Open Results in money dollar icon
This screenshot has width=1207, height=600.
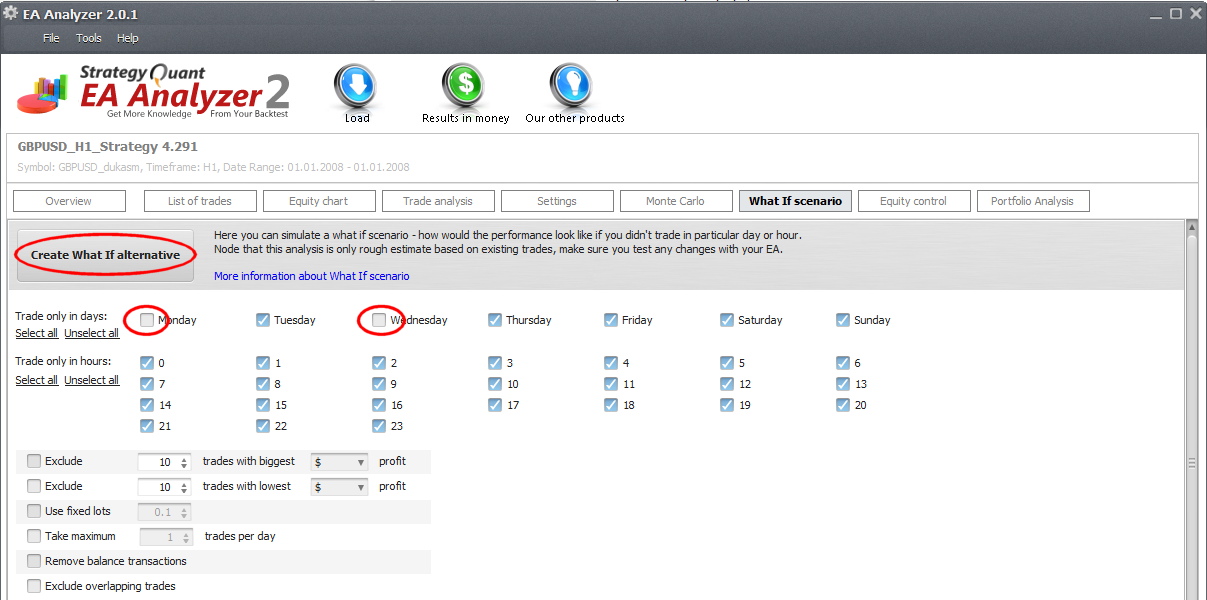tap(465, 87)
